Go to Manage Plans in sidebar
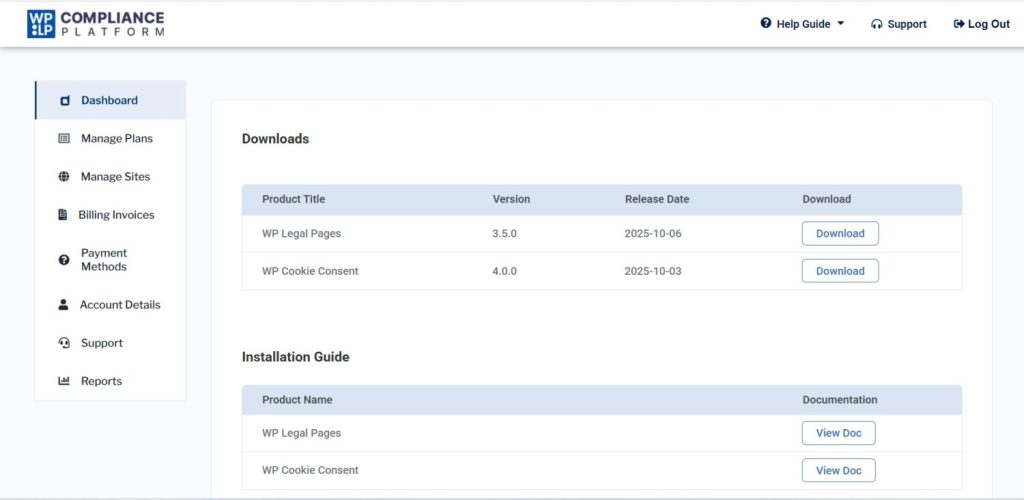This screenshot has height=500, width=1024. click(x=110, y=138)
